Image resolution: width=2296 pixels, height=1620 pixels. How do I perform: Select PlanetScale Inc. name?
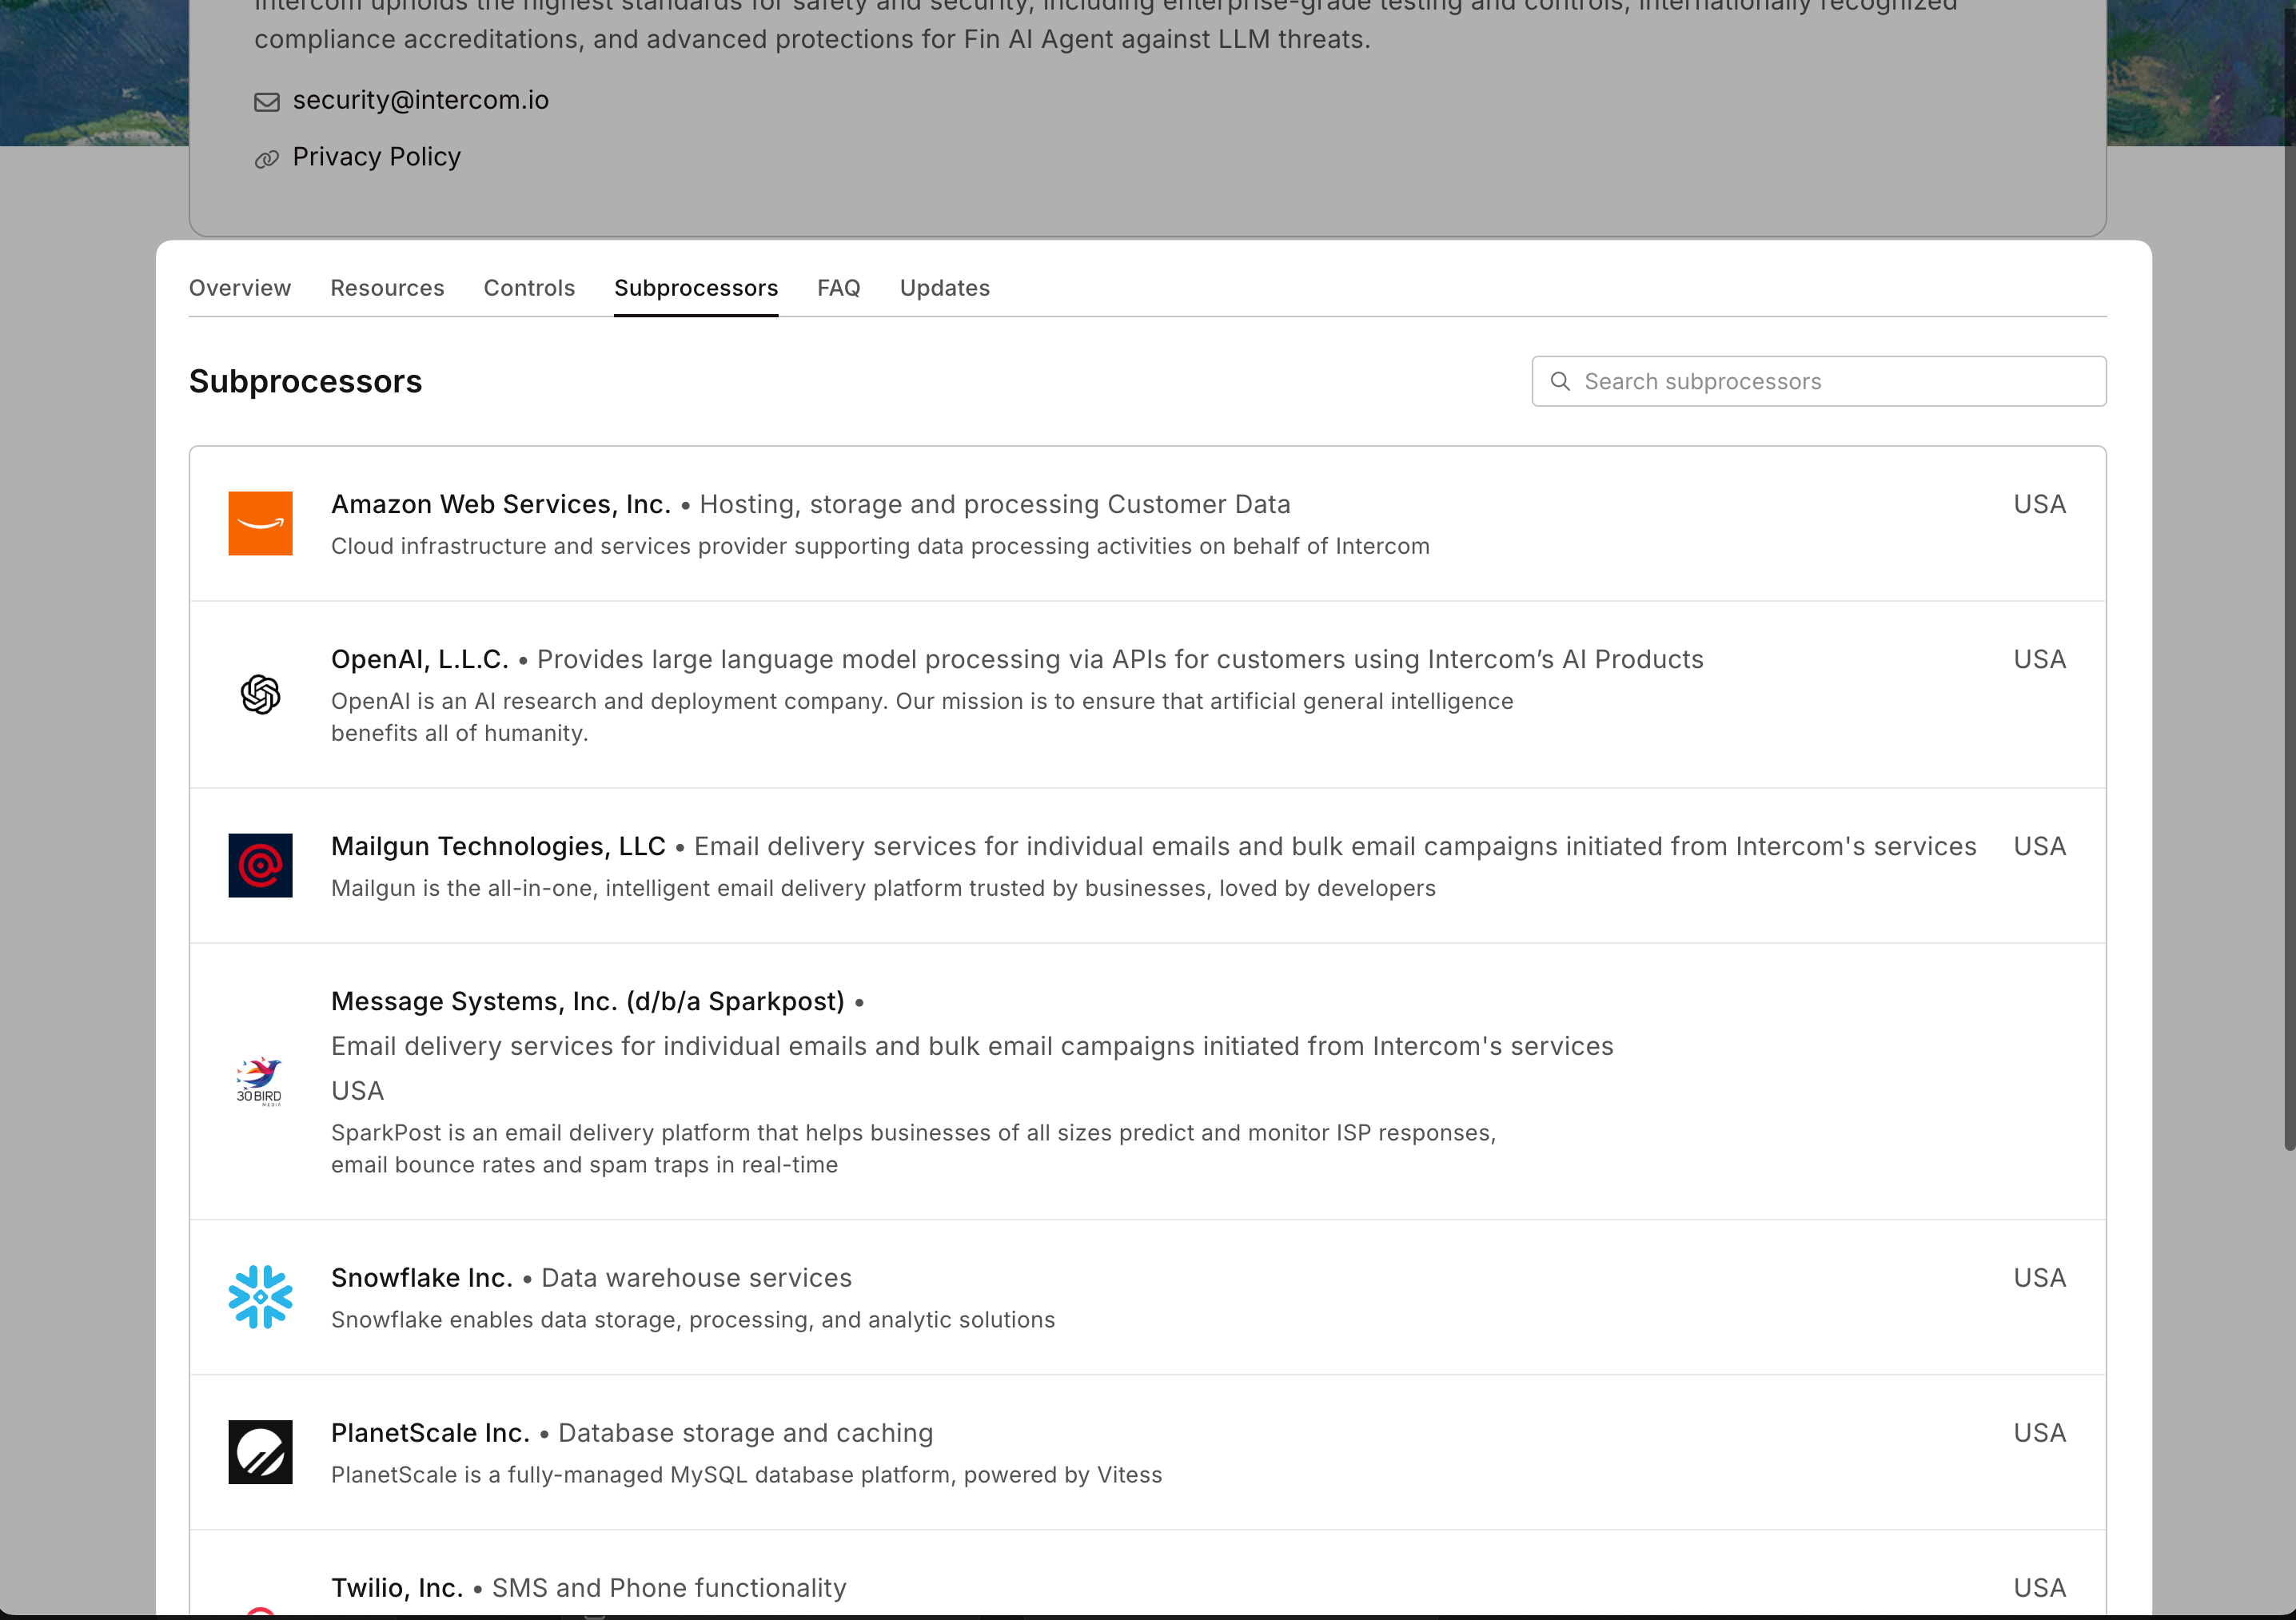tap(430, 1433)
